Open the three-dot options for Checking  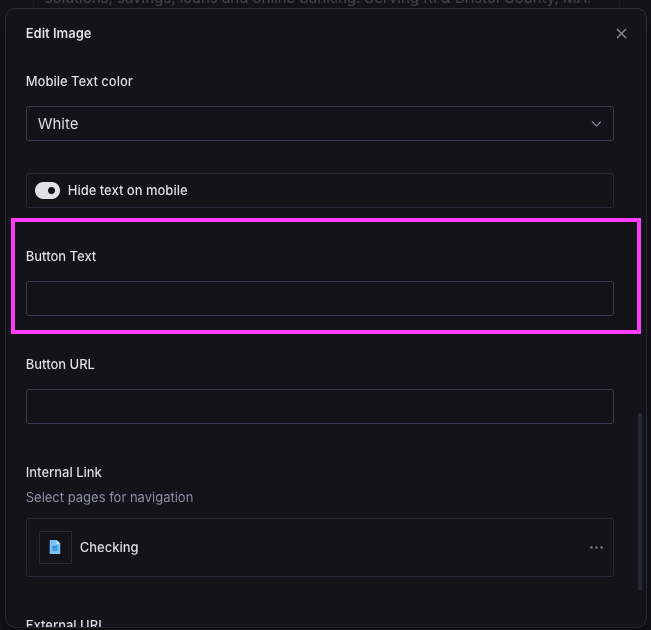pyautogui.click(x=596, y=547)
